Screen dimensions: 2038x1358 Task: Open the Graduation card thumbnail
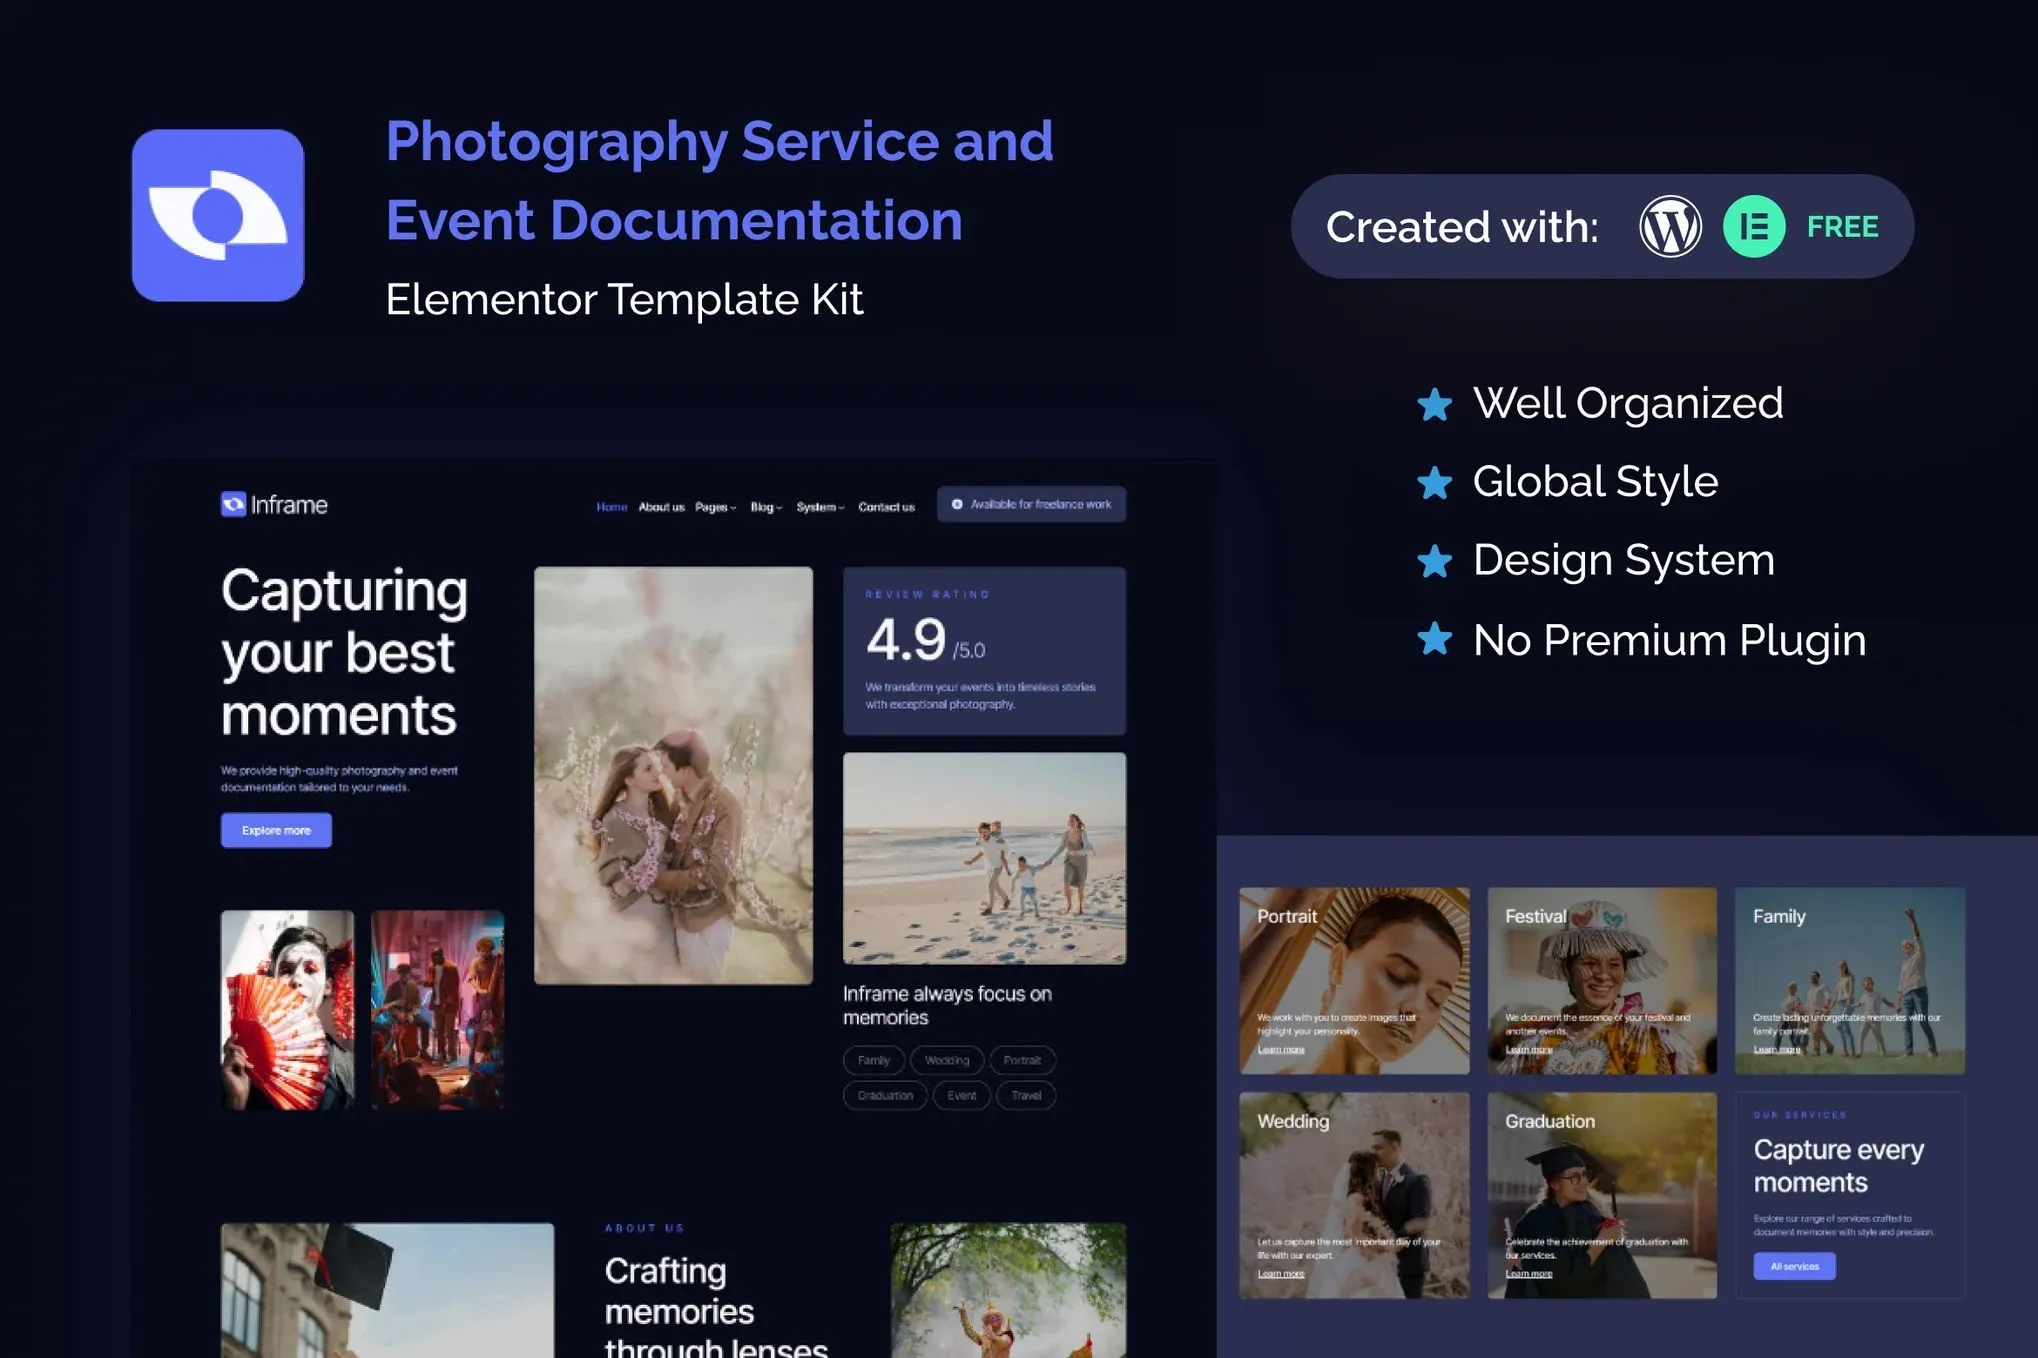tap(1602, 1195)
